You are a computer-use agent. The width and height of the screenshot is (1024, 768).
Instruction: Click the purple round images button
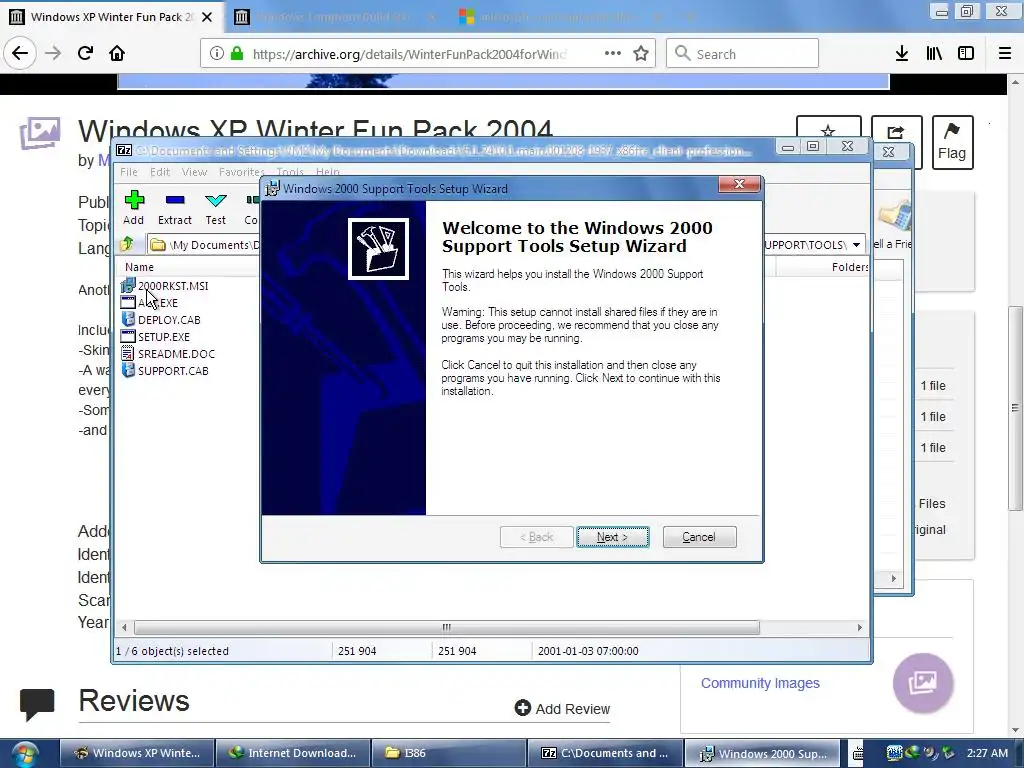pyautogui.click(x=923, y=683)
